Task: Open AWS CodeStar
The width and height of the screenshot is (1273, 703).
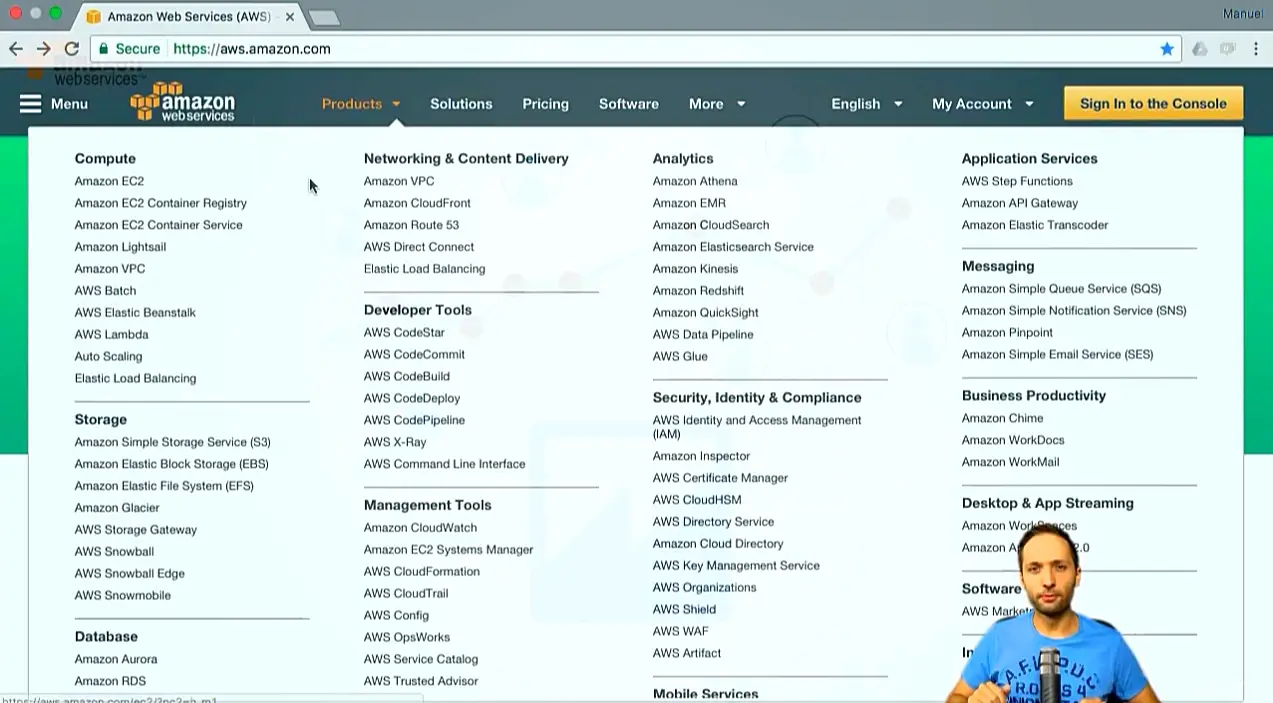Action: pos(404,333)
